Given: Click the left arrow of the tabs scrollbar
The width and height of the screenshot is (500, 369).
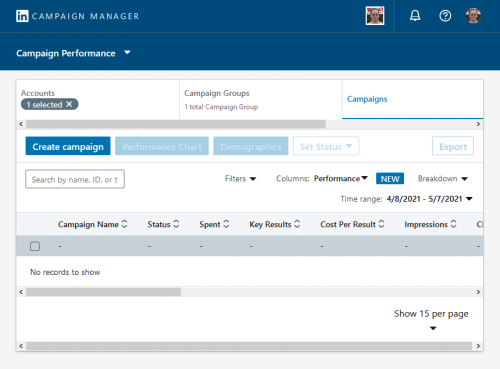Looking at the screenshot, I should [x=21, y=124].
